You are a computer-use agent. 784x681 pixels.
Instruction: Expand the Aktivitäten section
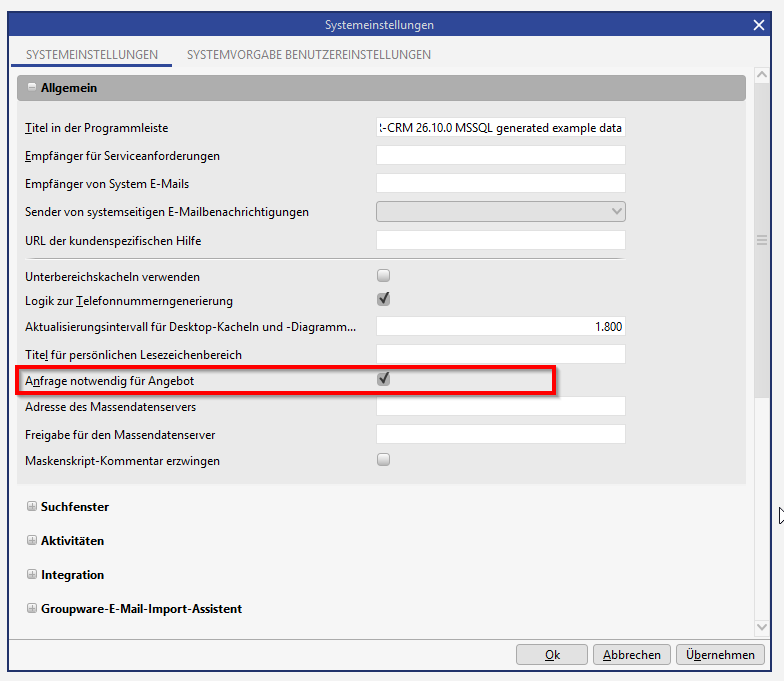point(32,540)
